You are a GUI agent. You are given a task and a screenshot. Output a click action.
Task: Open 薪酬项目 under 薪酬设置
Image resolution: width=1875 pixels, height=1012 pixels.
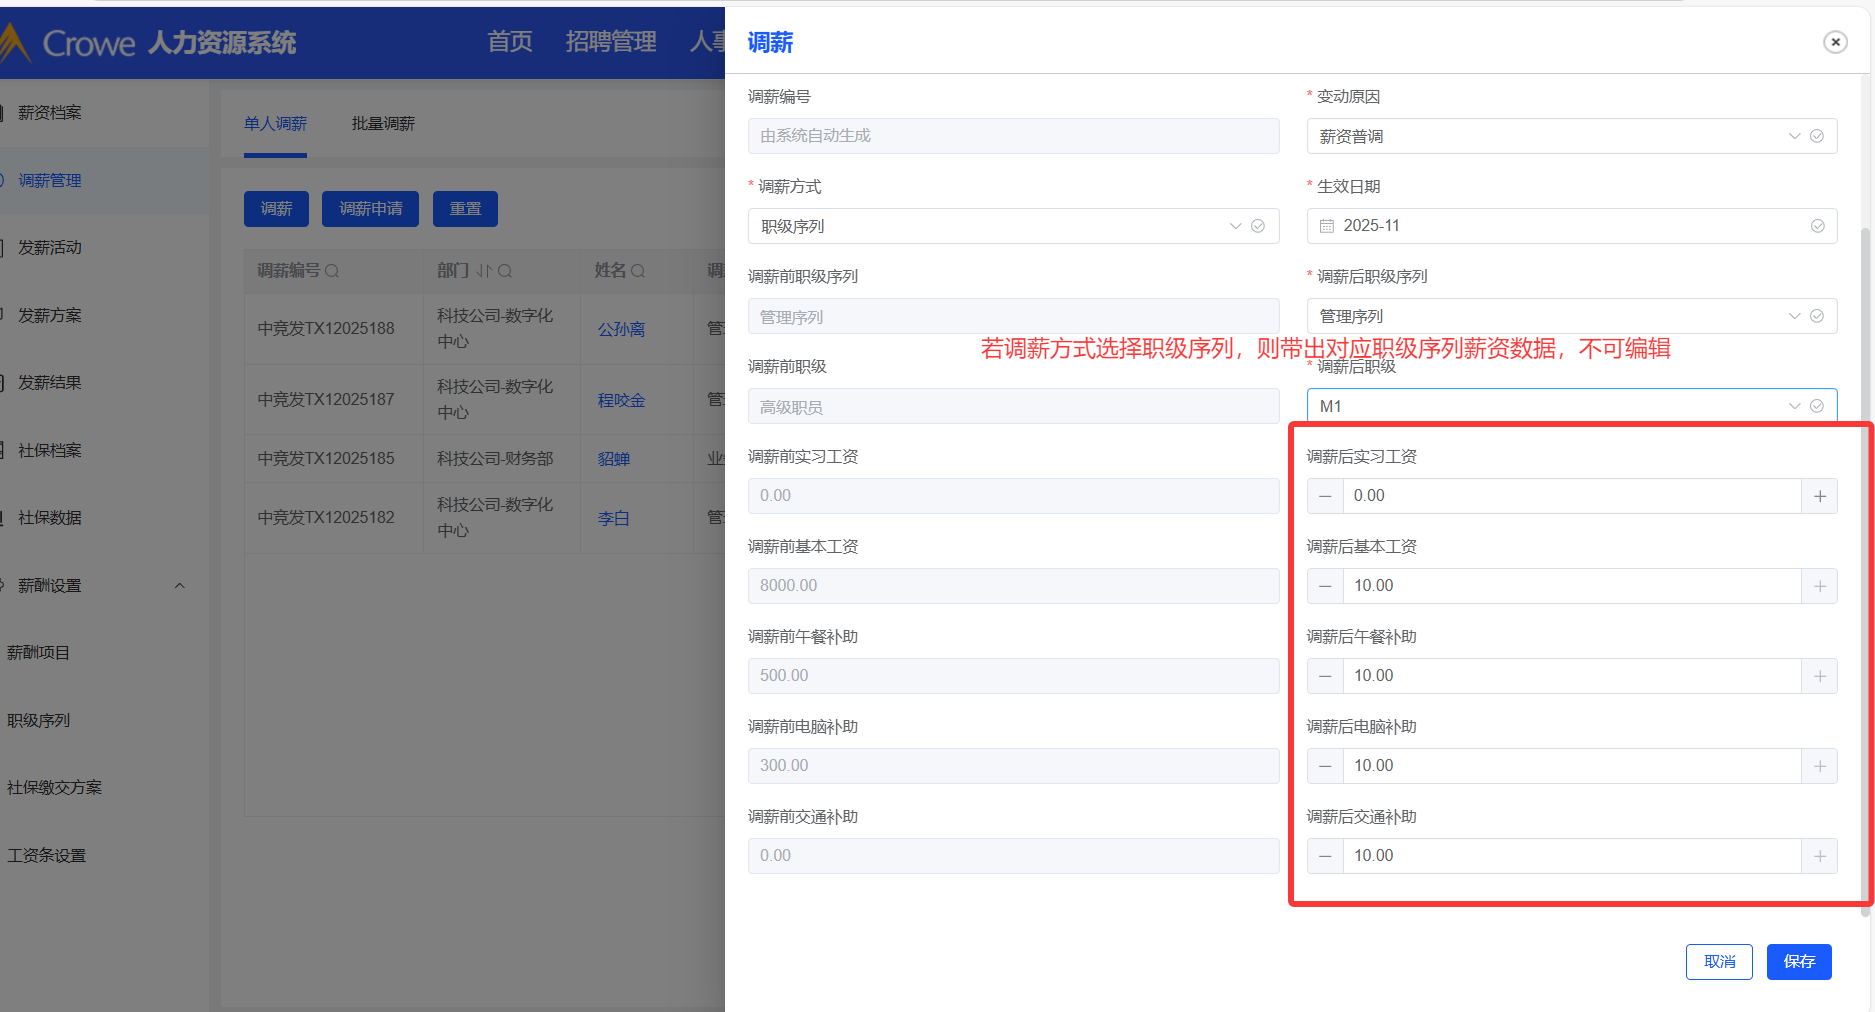point(38,653)
